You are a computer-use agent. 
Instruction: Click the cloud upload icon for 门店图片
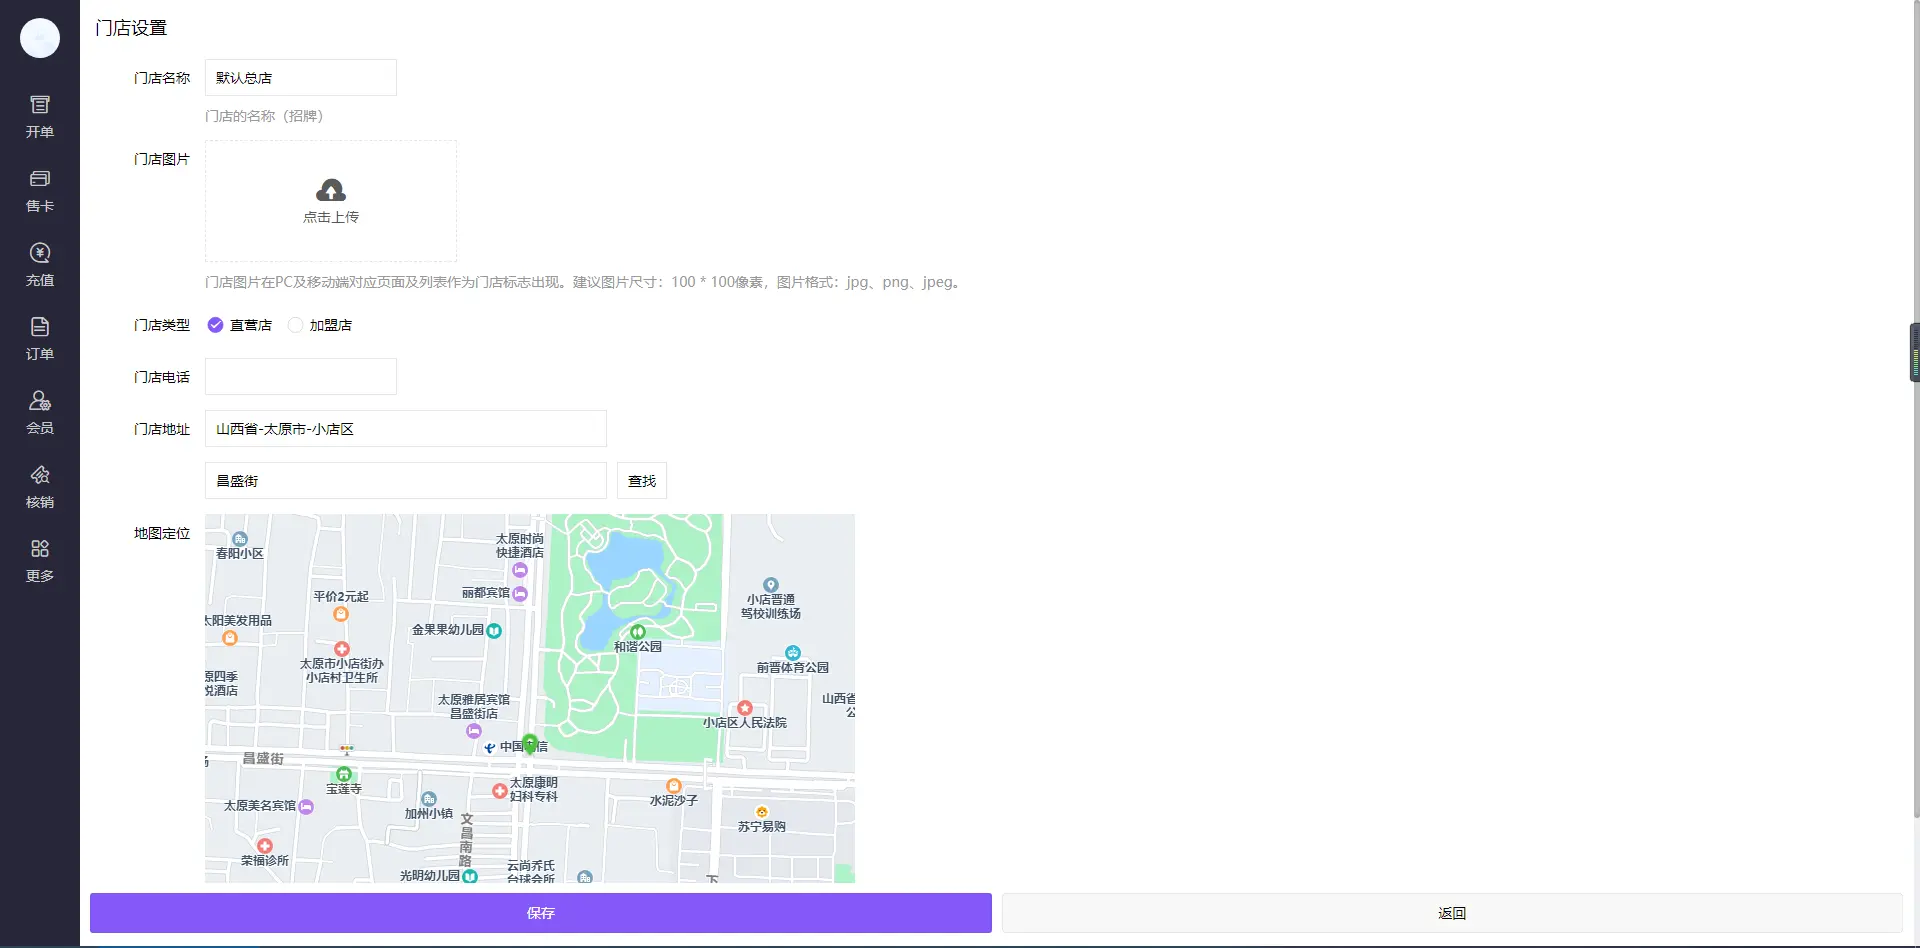[x=331, y=190]
